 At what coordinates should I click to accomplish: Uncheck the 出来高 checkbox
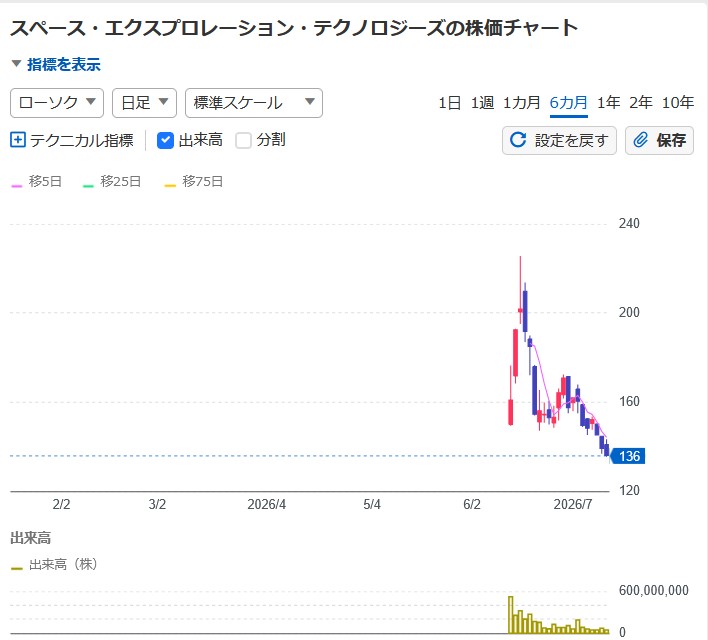point(165,140)
